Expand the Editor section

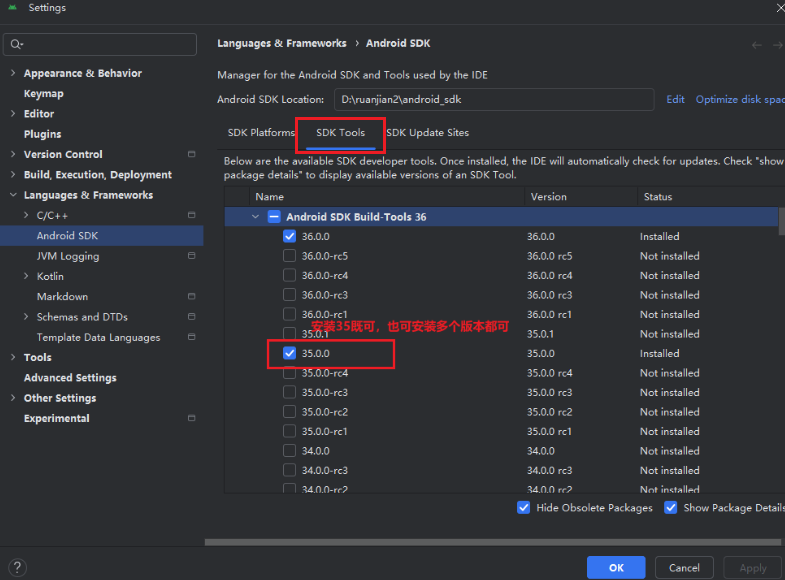(x=13, y=114)
